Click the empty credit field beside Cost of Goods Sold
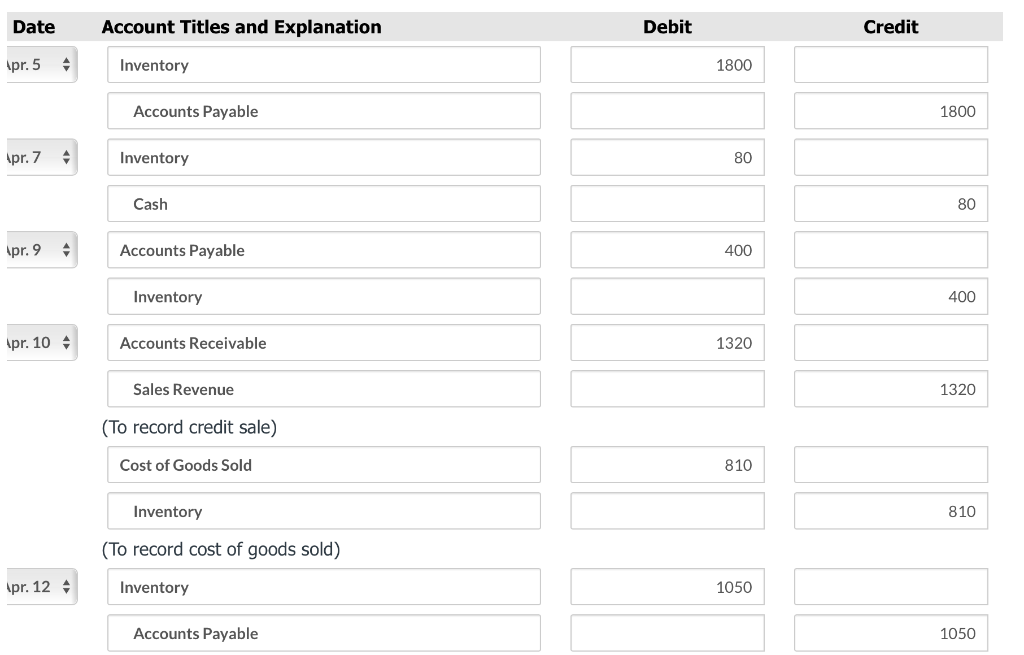Image resolution: width=1024 pixels, height=655 pixels. (x=890, y=465)
